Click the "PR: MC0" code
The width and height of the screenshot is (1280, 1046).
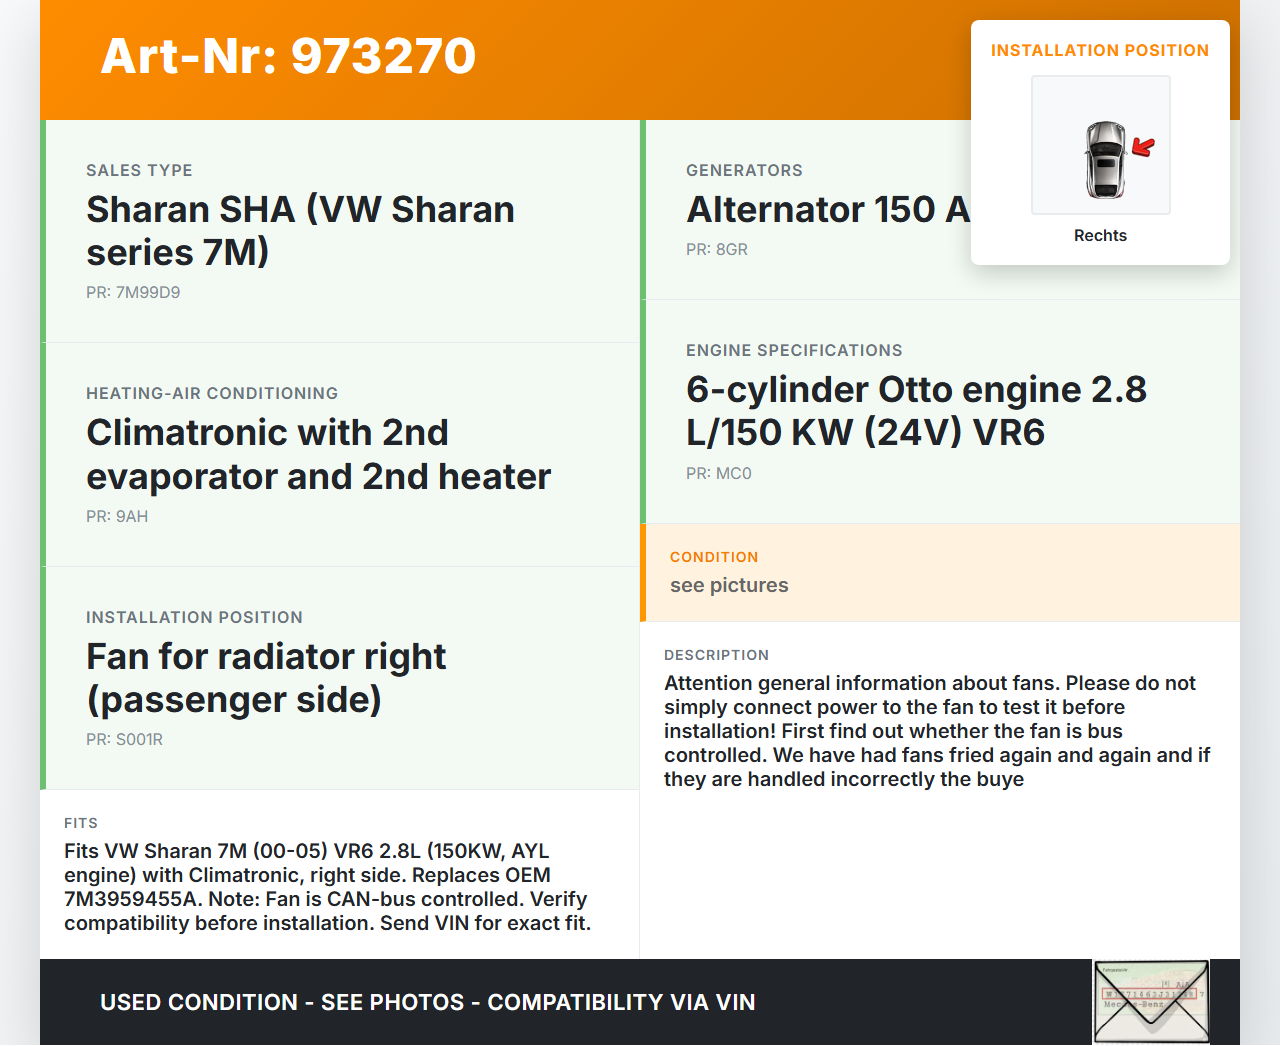tap(719, 474)
